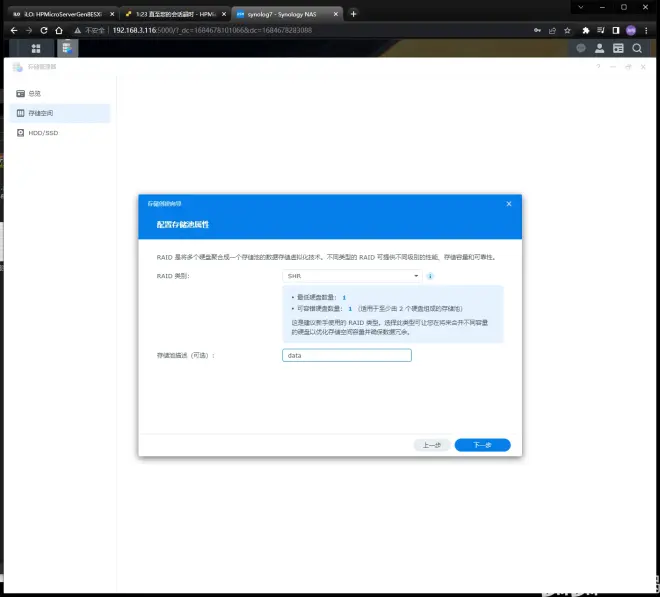Click the storage pool description field
660x597 pixels.
pyautogui.click(x=347, y=355)
